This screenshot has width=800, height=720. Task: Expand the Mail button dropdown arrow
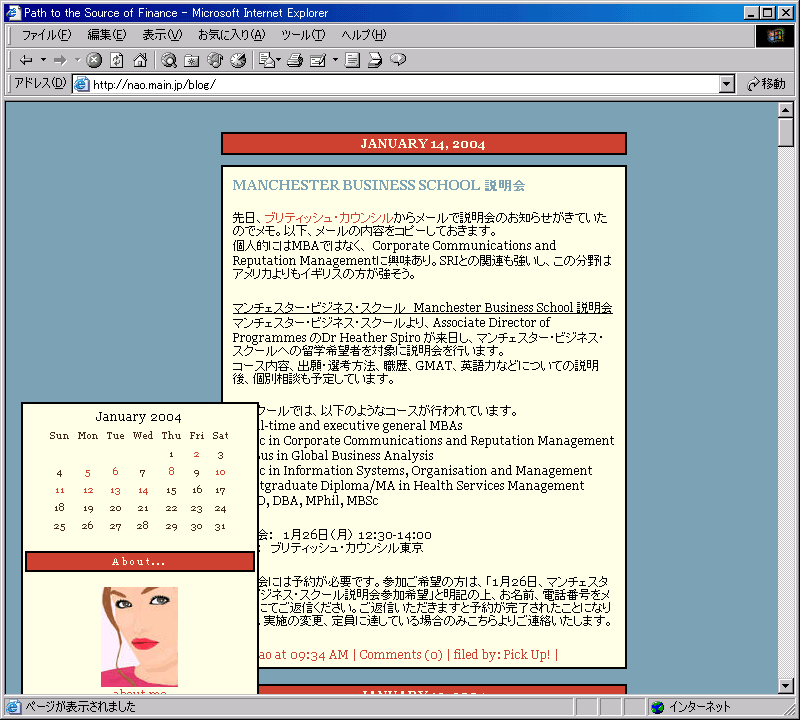278,60
